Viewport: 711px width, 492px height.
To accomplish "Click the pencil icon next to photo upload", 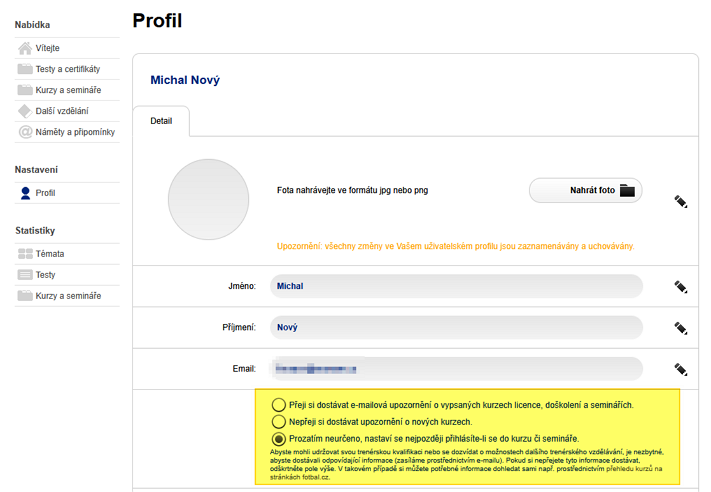I will 681,201.
